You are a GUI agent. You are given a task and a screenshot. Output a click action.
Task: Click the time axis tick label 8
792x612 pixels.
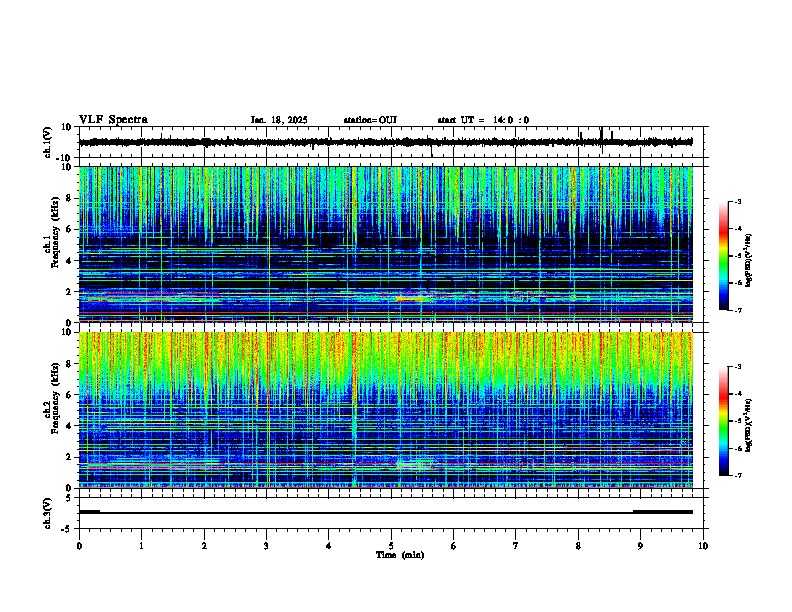pyautogui.click(x=578, y=546)
